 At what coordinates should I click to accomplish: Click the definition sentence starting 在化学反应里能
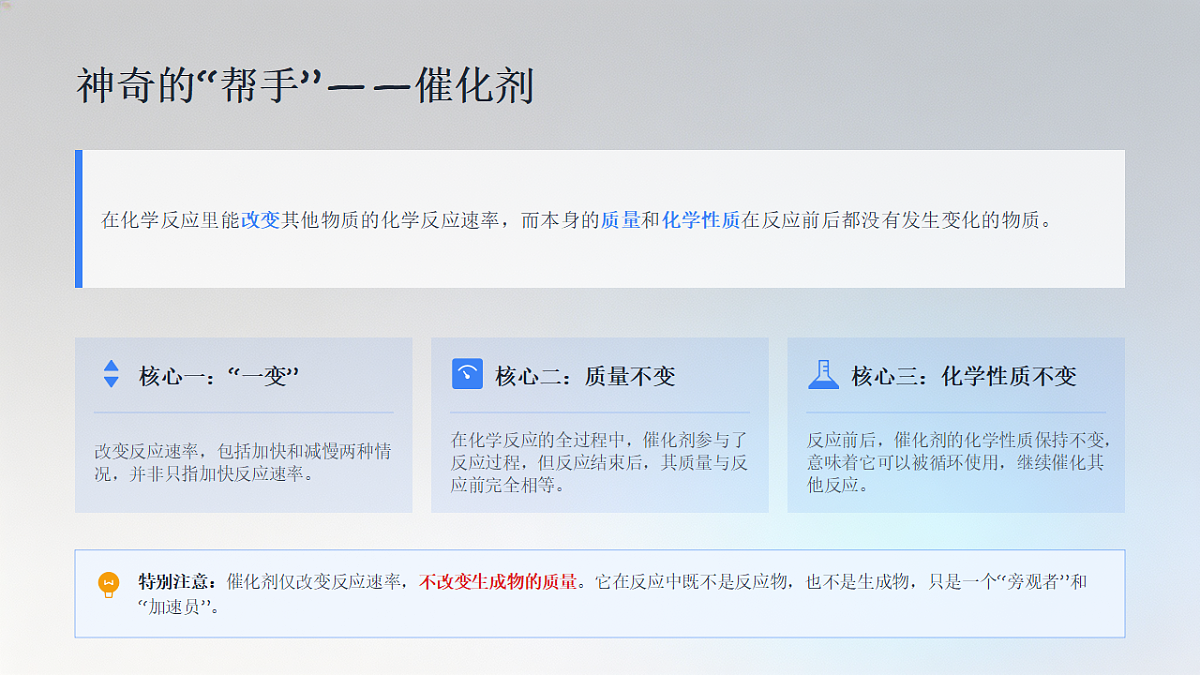click(577, 220)
